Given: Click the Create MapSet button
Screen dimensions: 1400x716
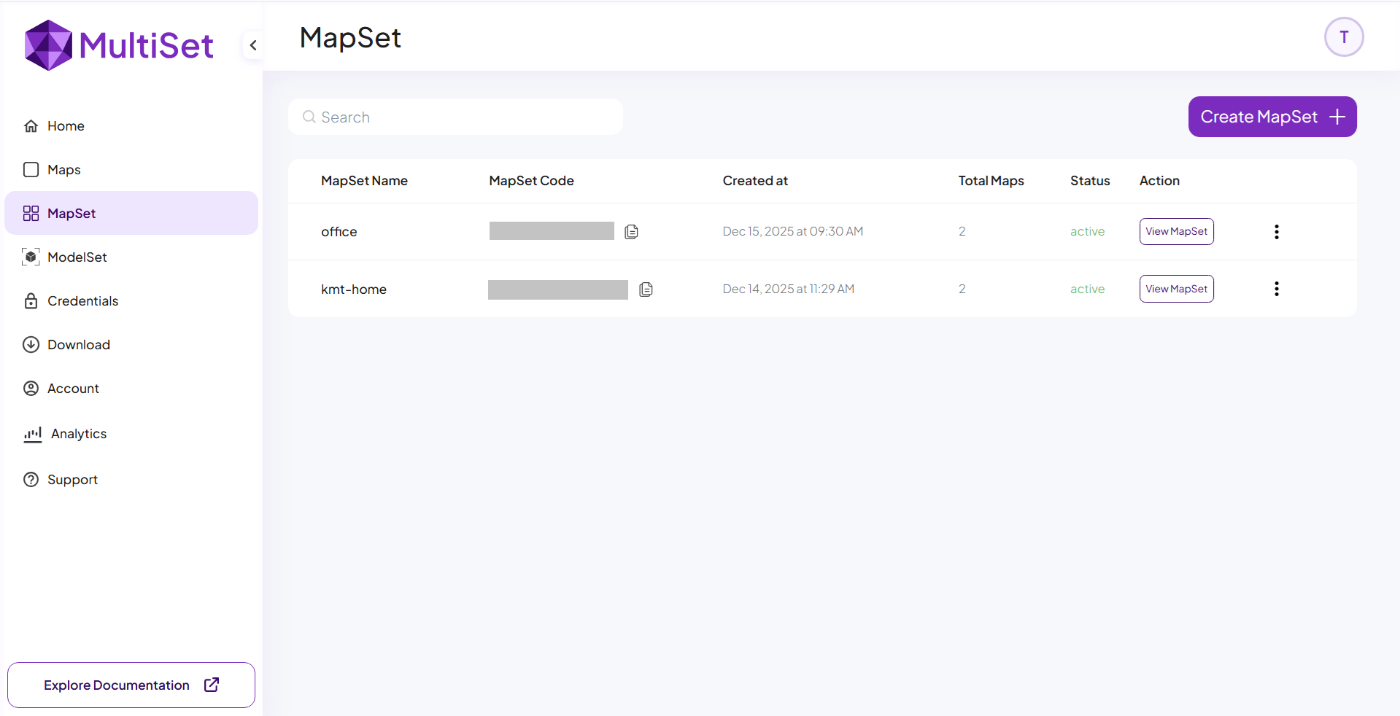Looking at the screenshot, I should coord(1272,117).
